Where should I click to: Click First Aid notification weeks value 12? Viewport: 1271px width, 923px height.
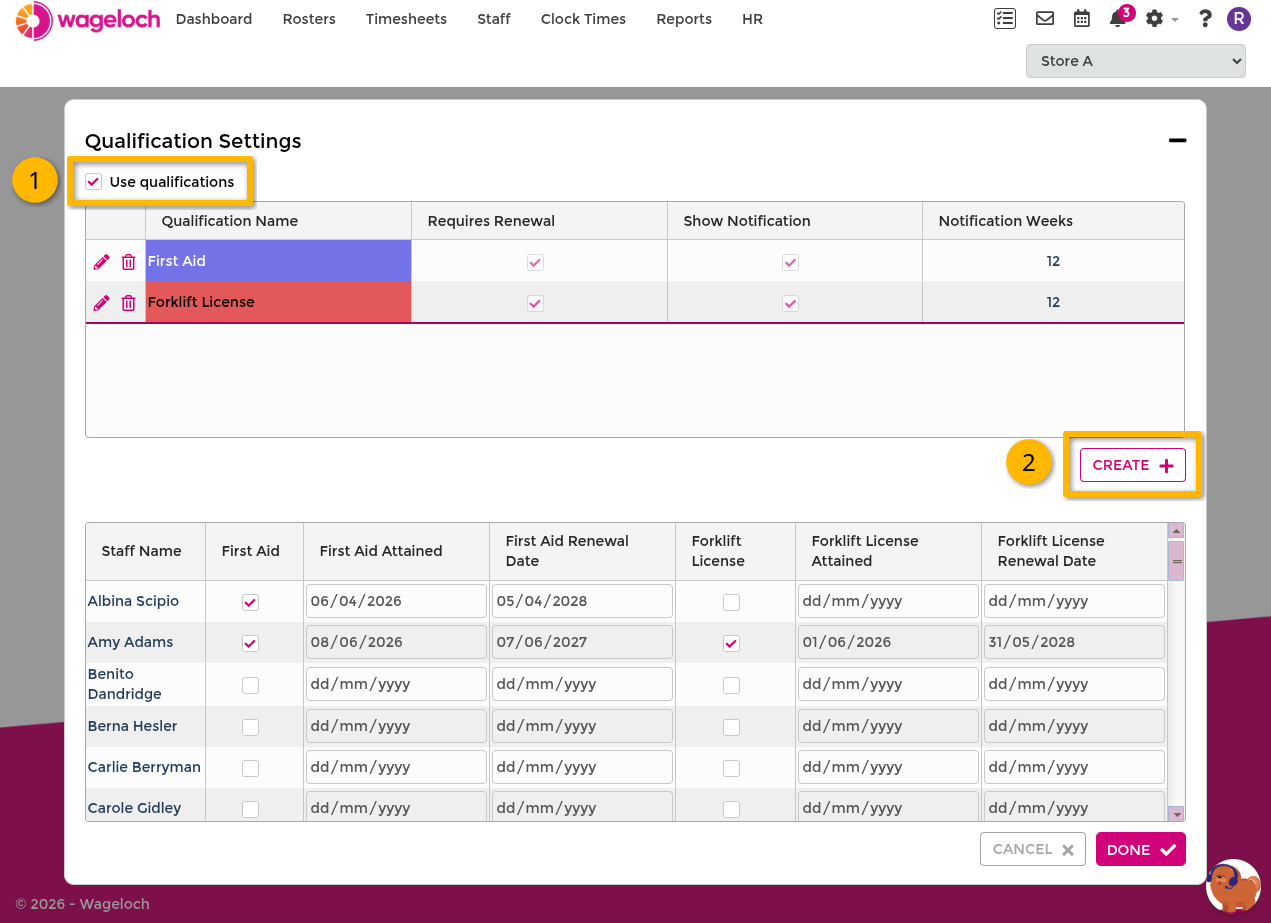pos(1053,261)
